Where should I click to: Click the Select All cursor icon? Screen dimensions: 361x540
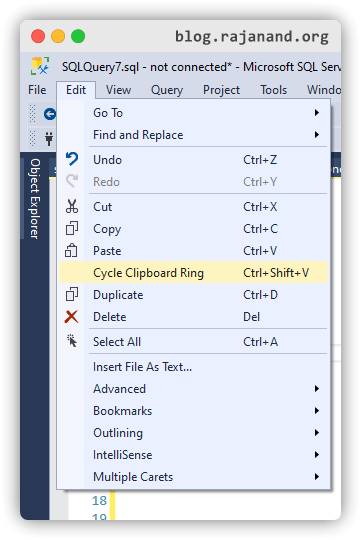point(72,341)
